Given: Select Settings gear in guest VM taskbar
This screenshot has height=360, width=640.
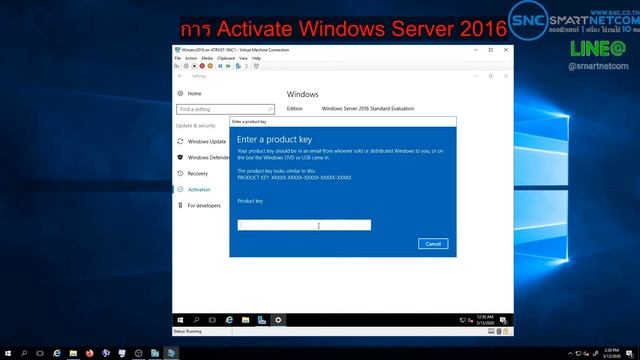Looking at the screenshot, I should (x=278, y=320).
